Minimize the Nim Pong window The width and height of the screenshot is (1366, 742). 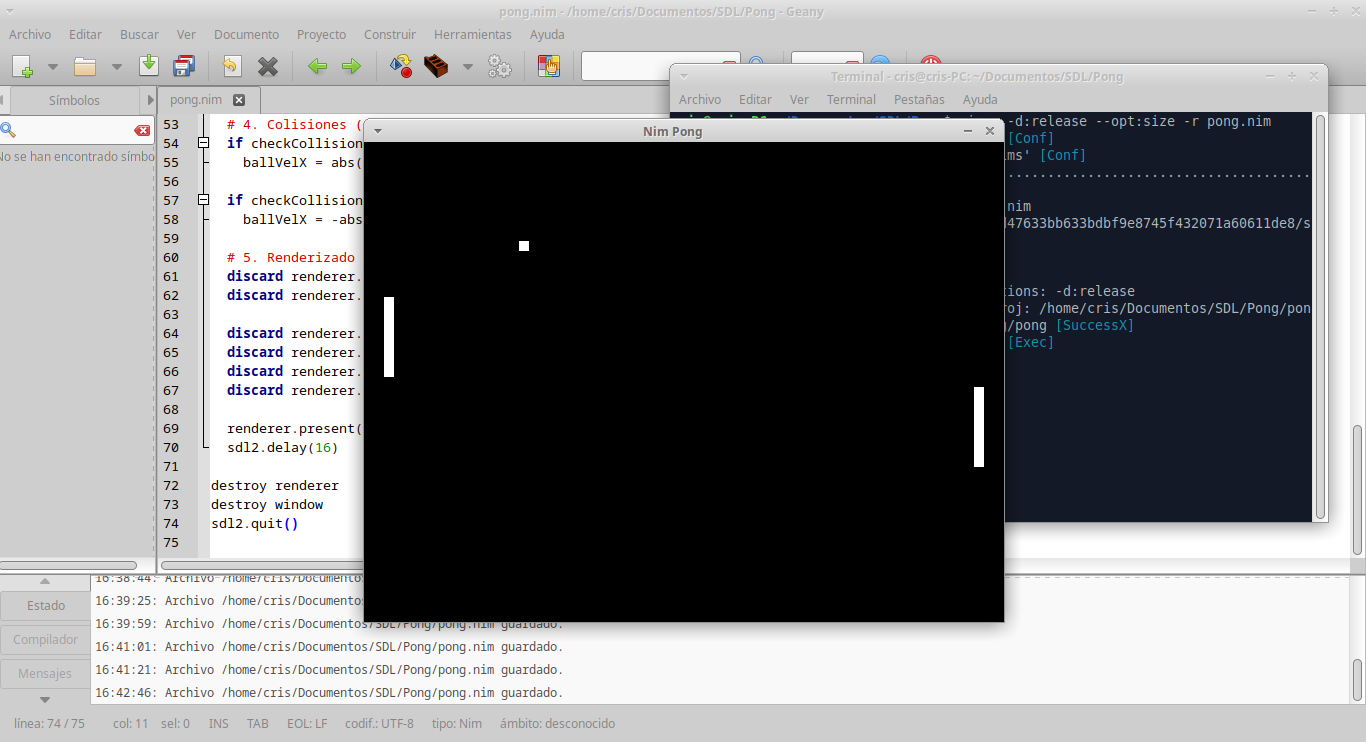[968, 131]
